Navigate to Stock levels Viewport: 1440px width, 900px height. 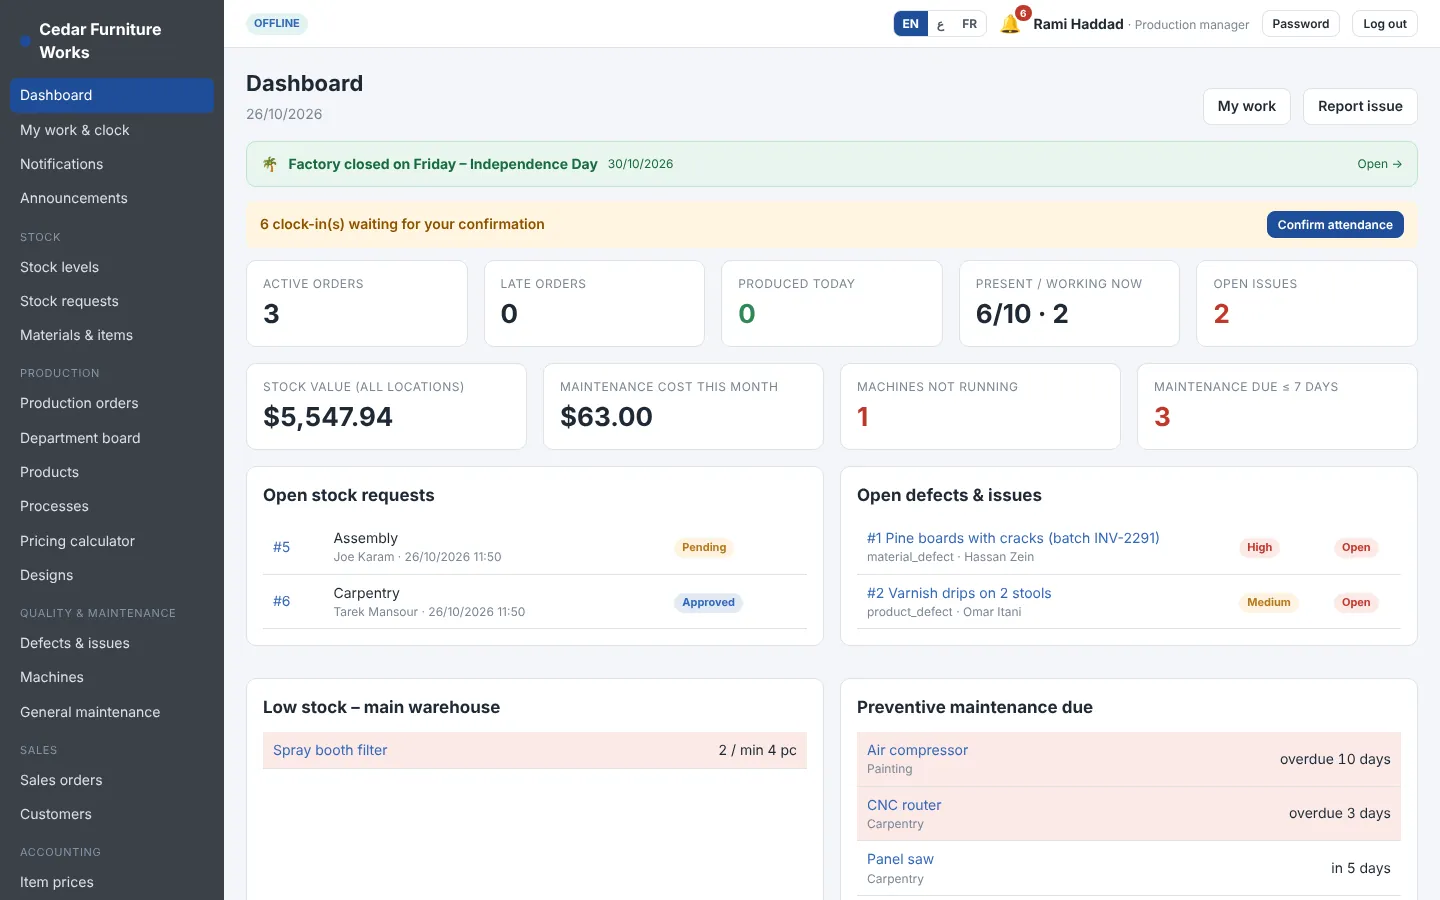(x=111, y=267)
